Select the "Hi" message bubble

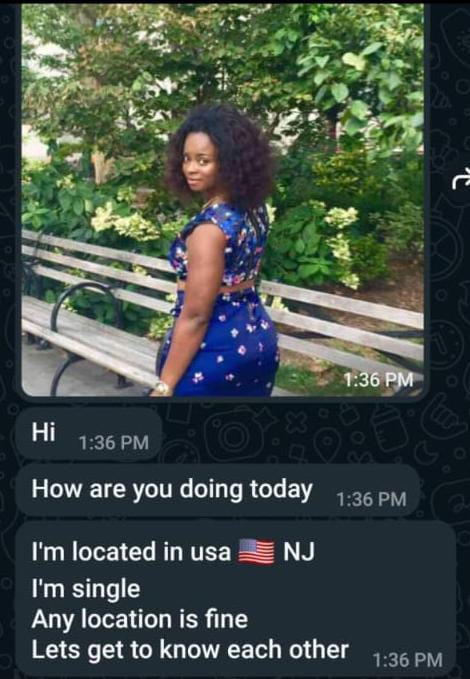(89, 434)
